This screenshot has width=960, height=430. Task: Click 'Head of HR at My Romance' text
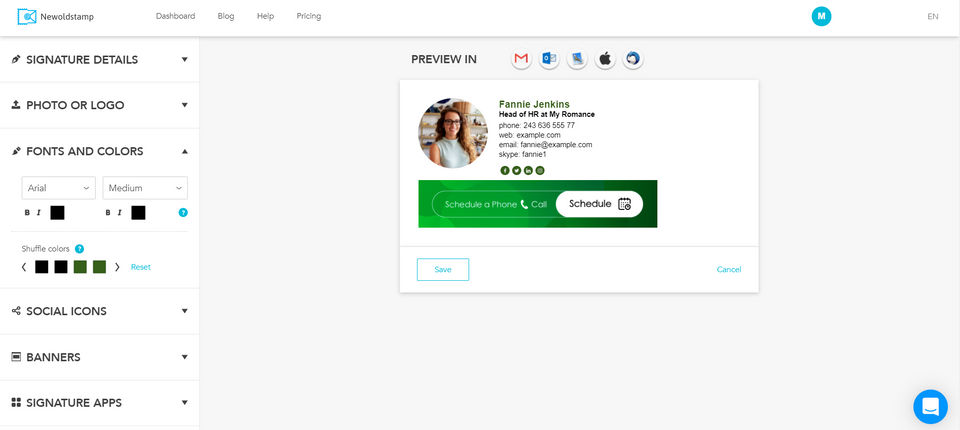tap(547, 115)
